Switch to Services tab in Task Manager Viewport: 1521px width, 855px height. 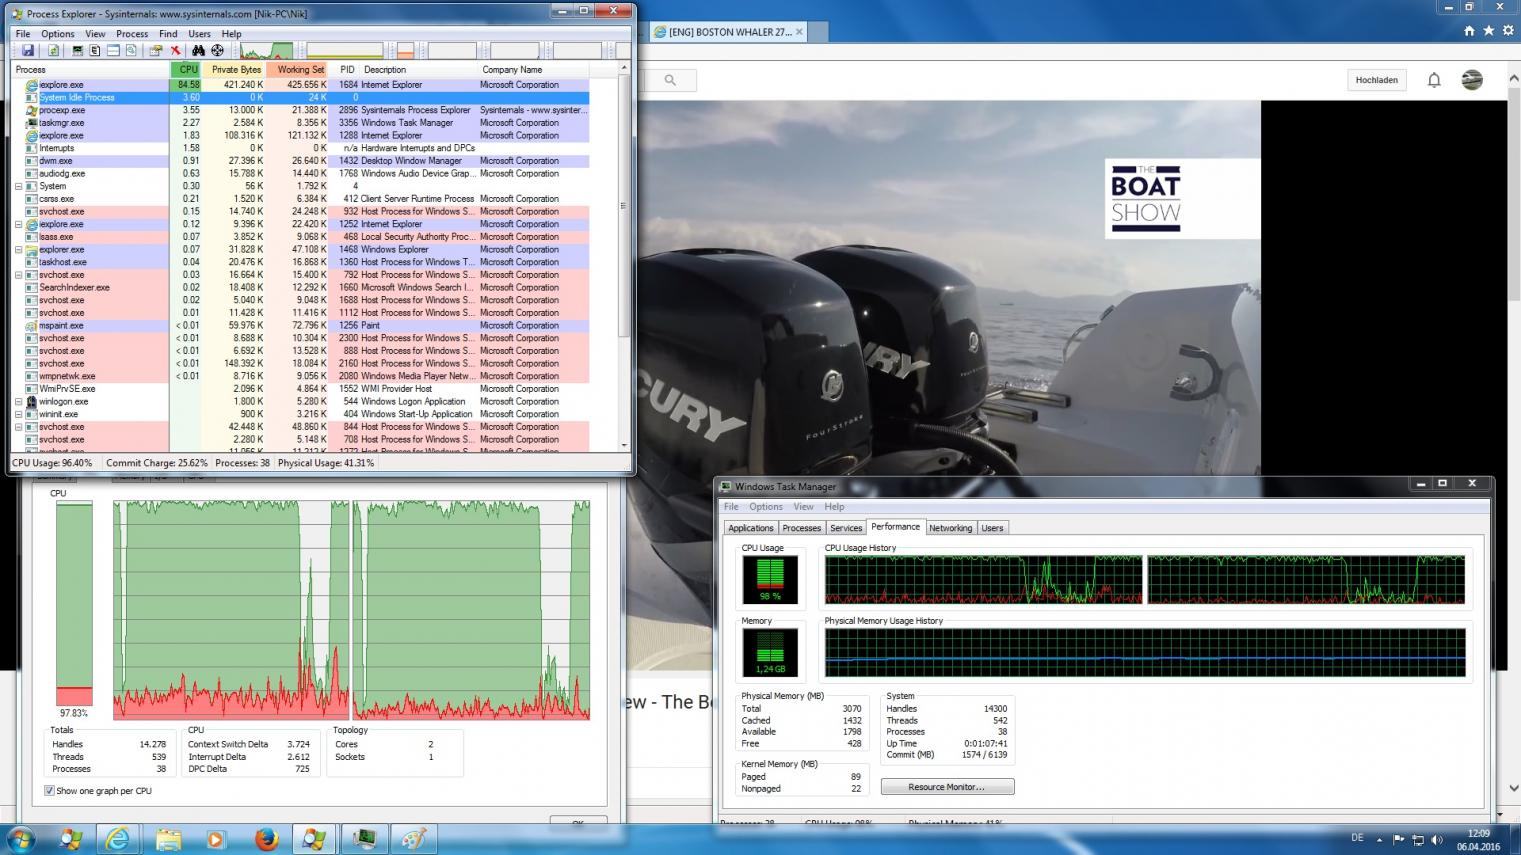tap(846, 528)
